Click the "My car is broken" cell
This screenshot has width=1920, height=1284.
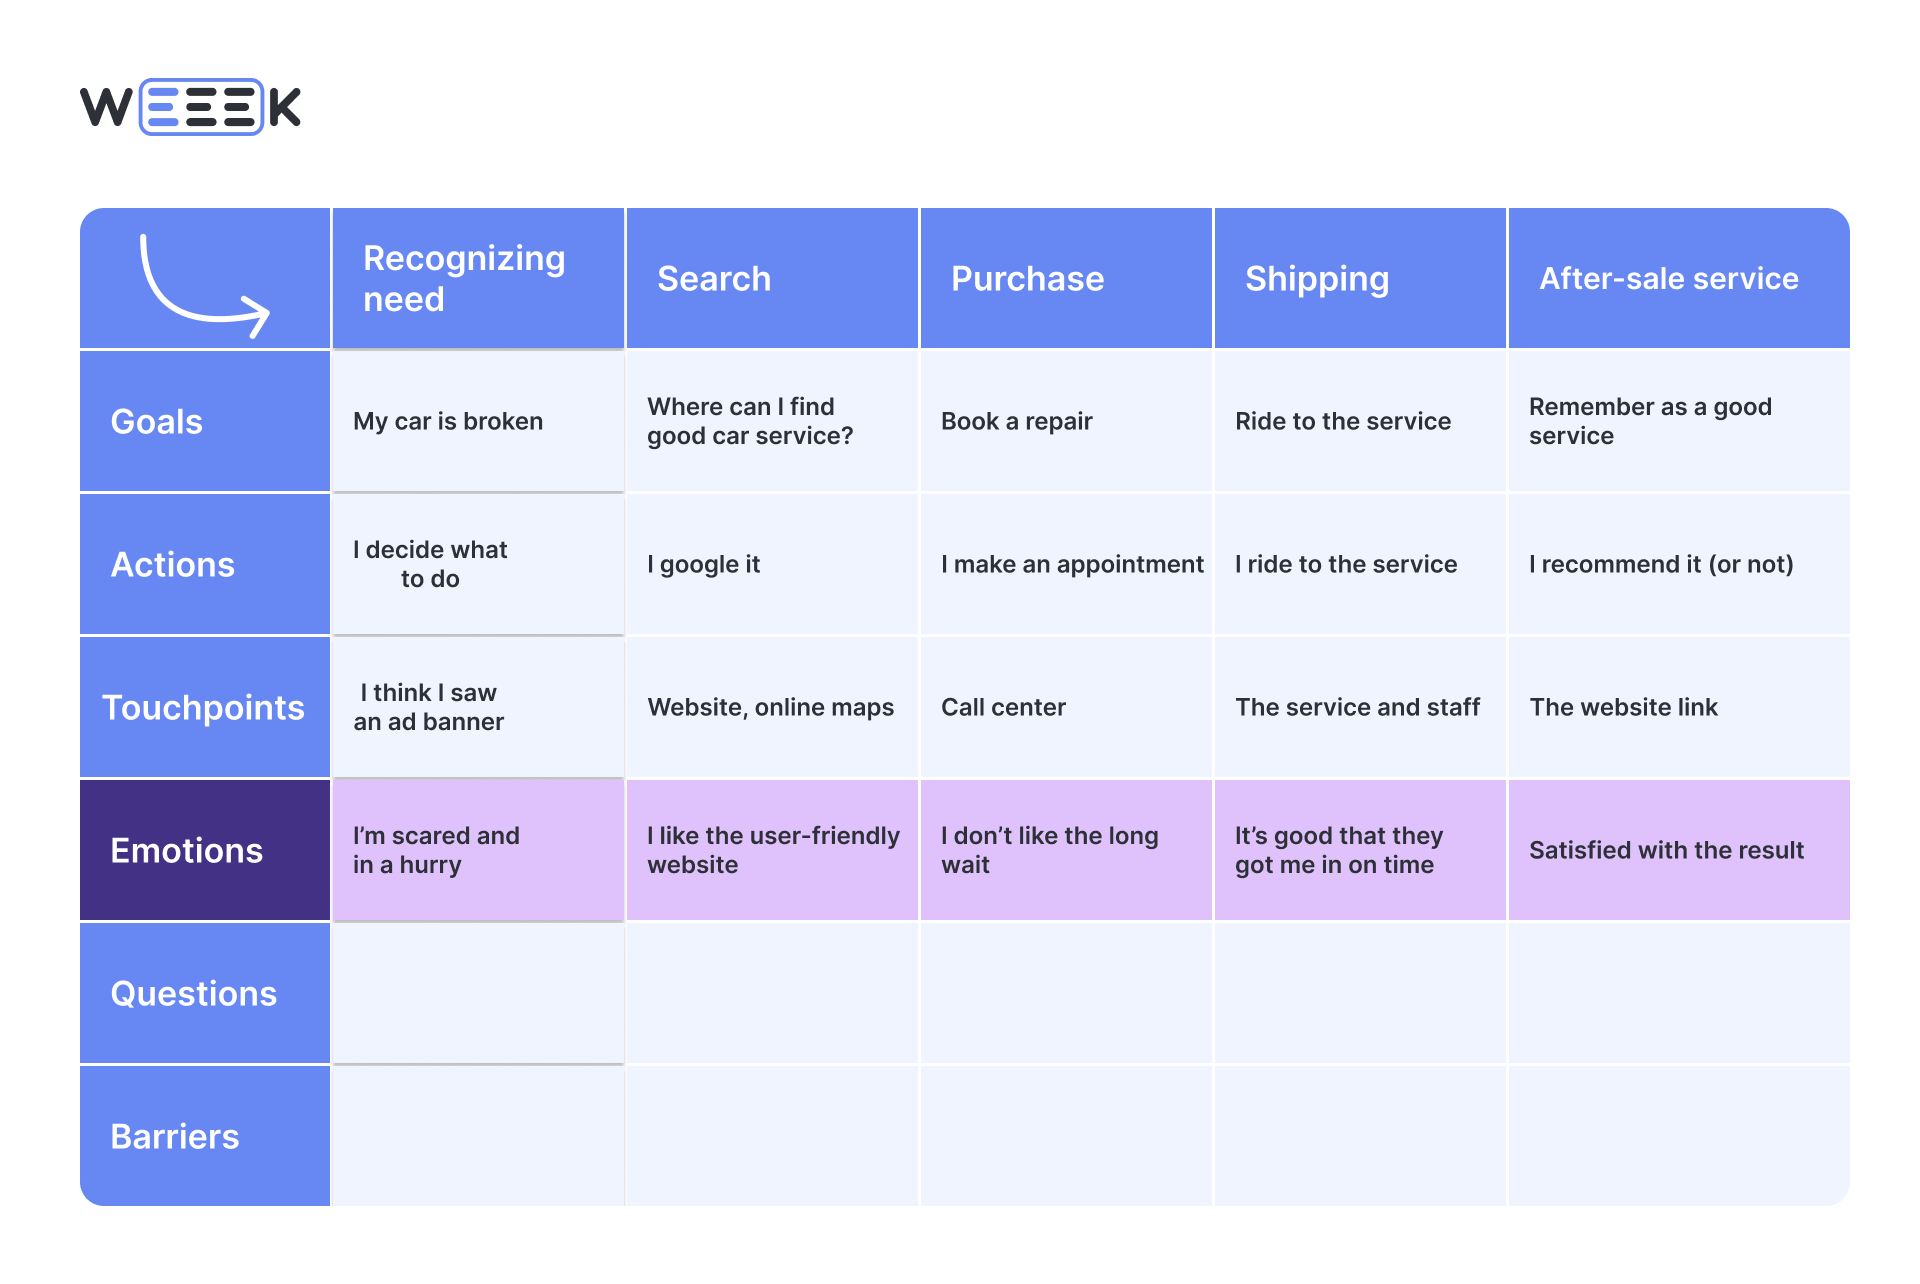[x=448, y=422]
